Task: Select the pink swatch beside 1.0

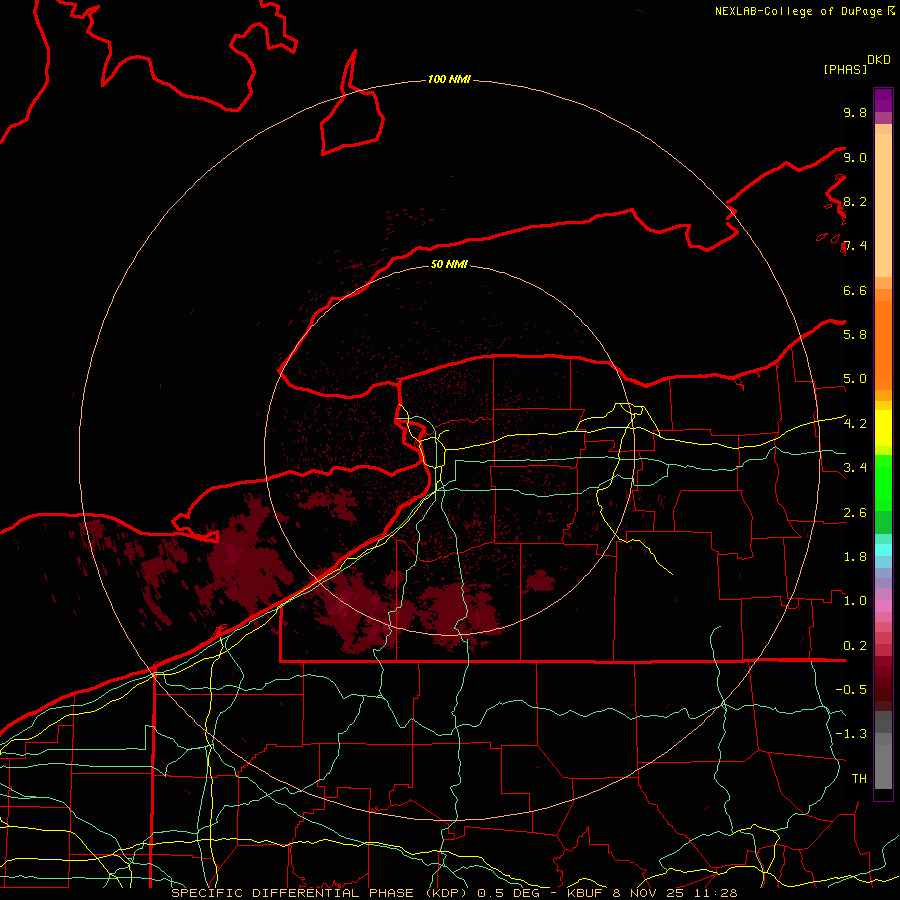Action: pyautogui.click(x=883, y=601)
